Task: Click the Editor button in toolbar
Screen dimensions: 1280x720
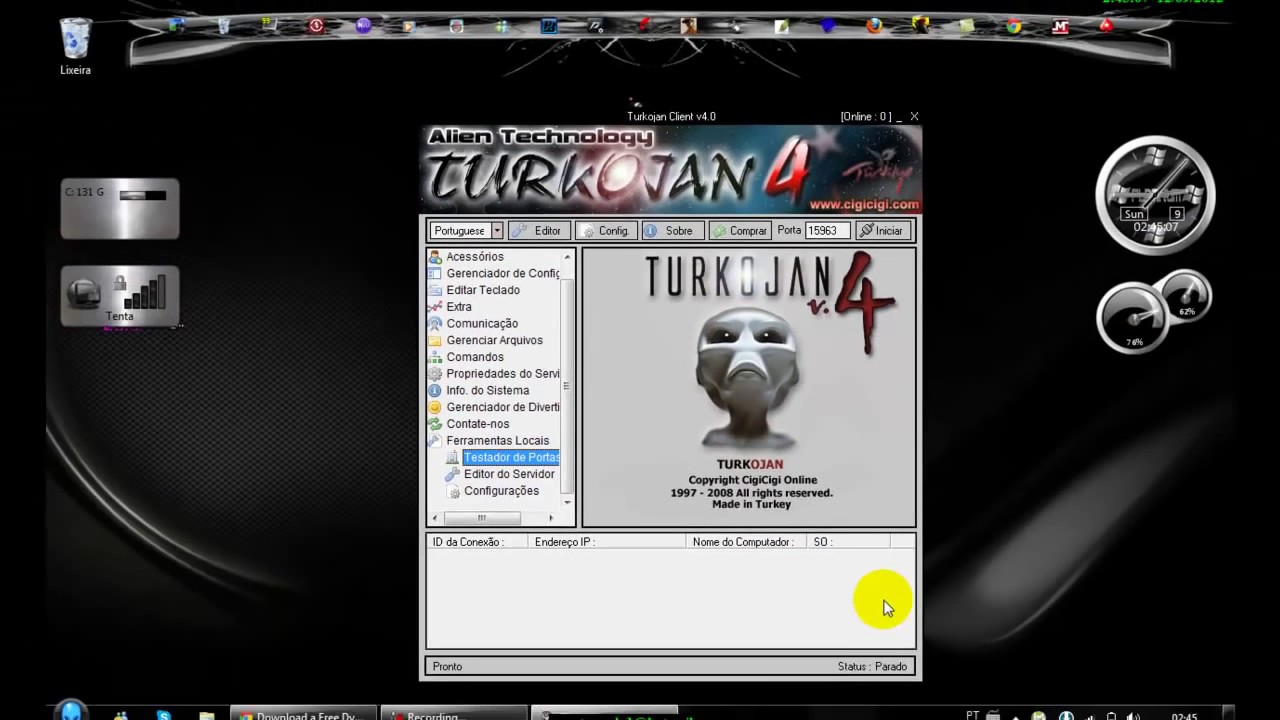Action: pos(539,231)
